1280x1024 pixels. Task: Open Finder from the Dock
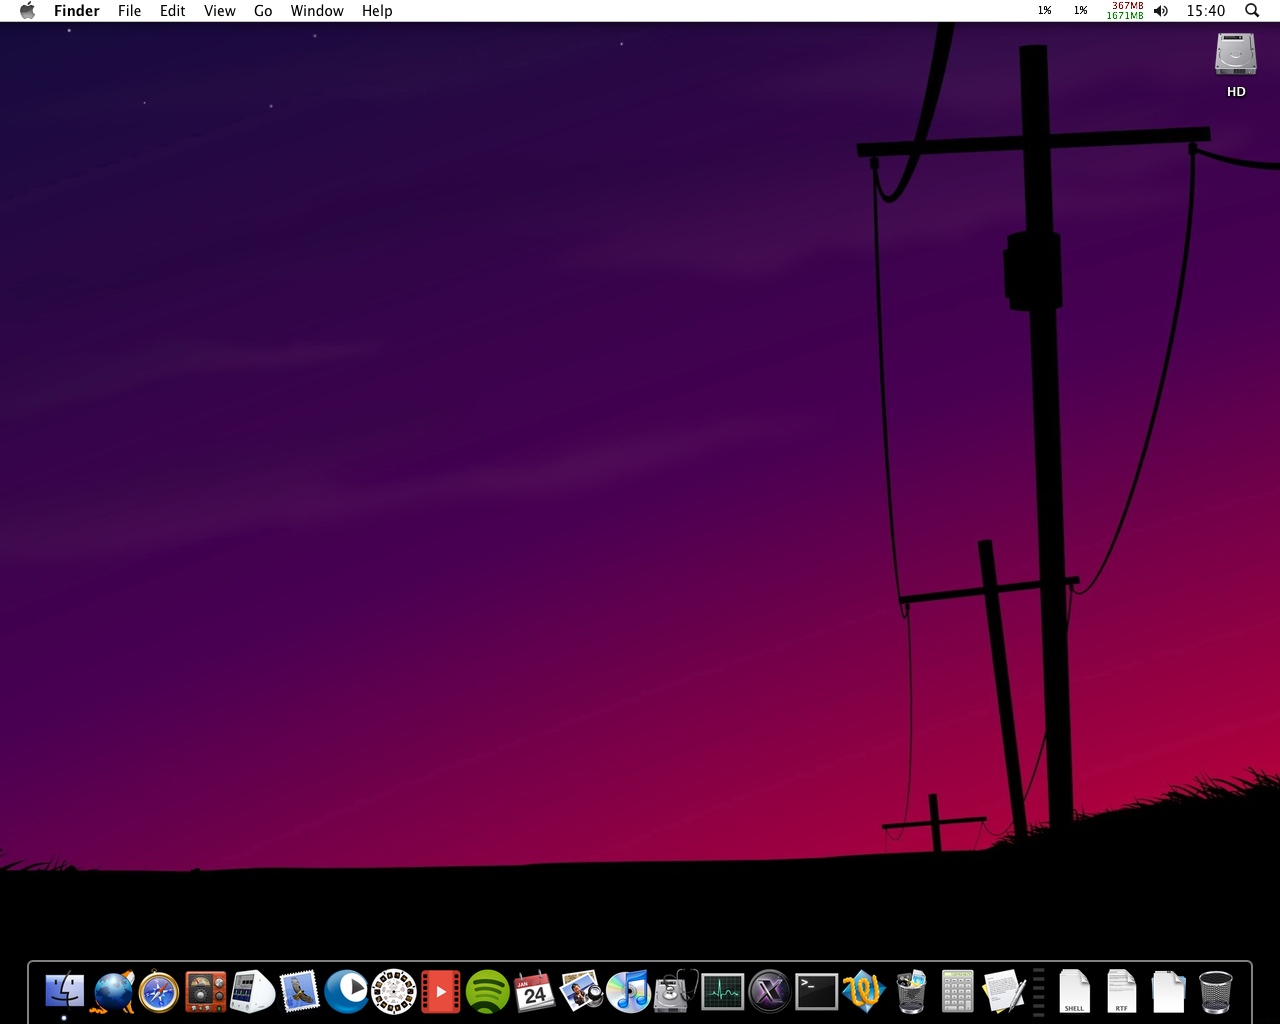[65, 992]
